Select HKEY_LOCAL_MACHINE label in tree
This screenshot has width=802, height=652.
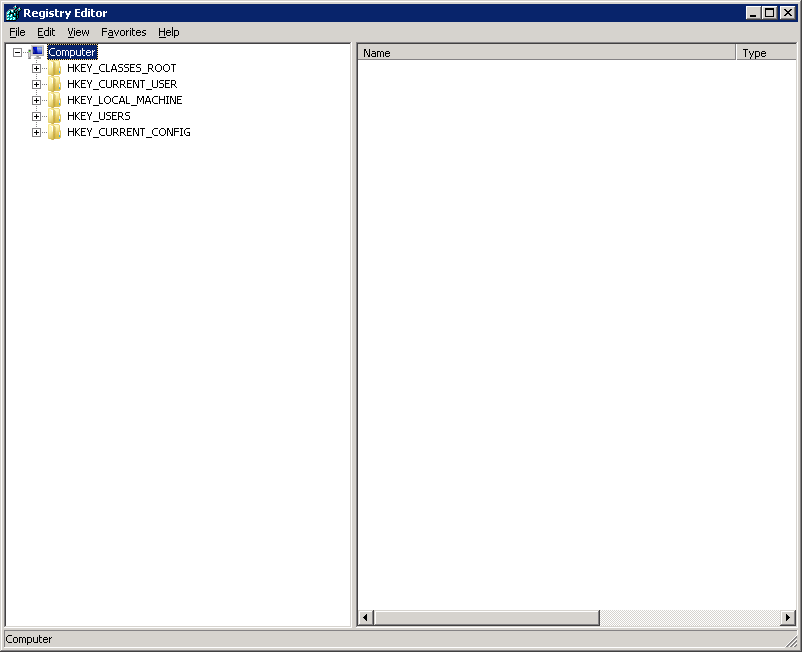(x=125, y=100)
